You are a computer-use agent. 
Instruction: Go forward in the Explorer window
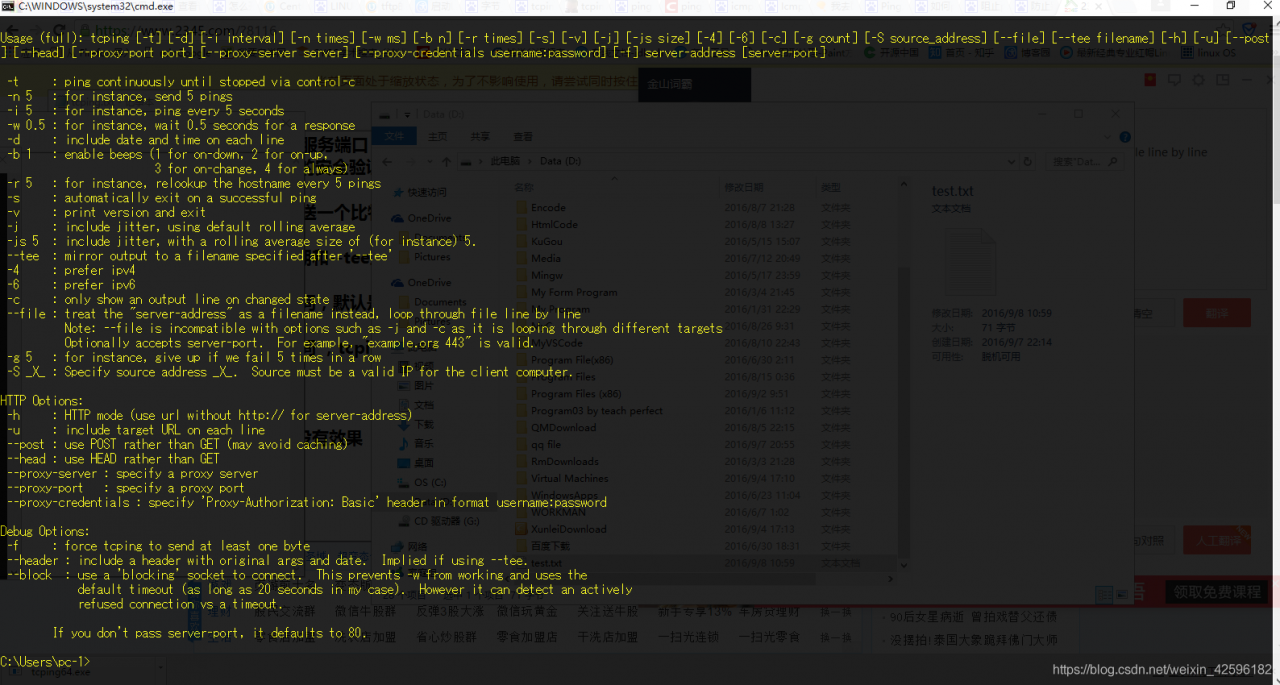409,161
